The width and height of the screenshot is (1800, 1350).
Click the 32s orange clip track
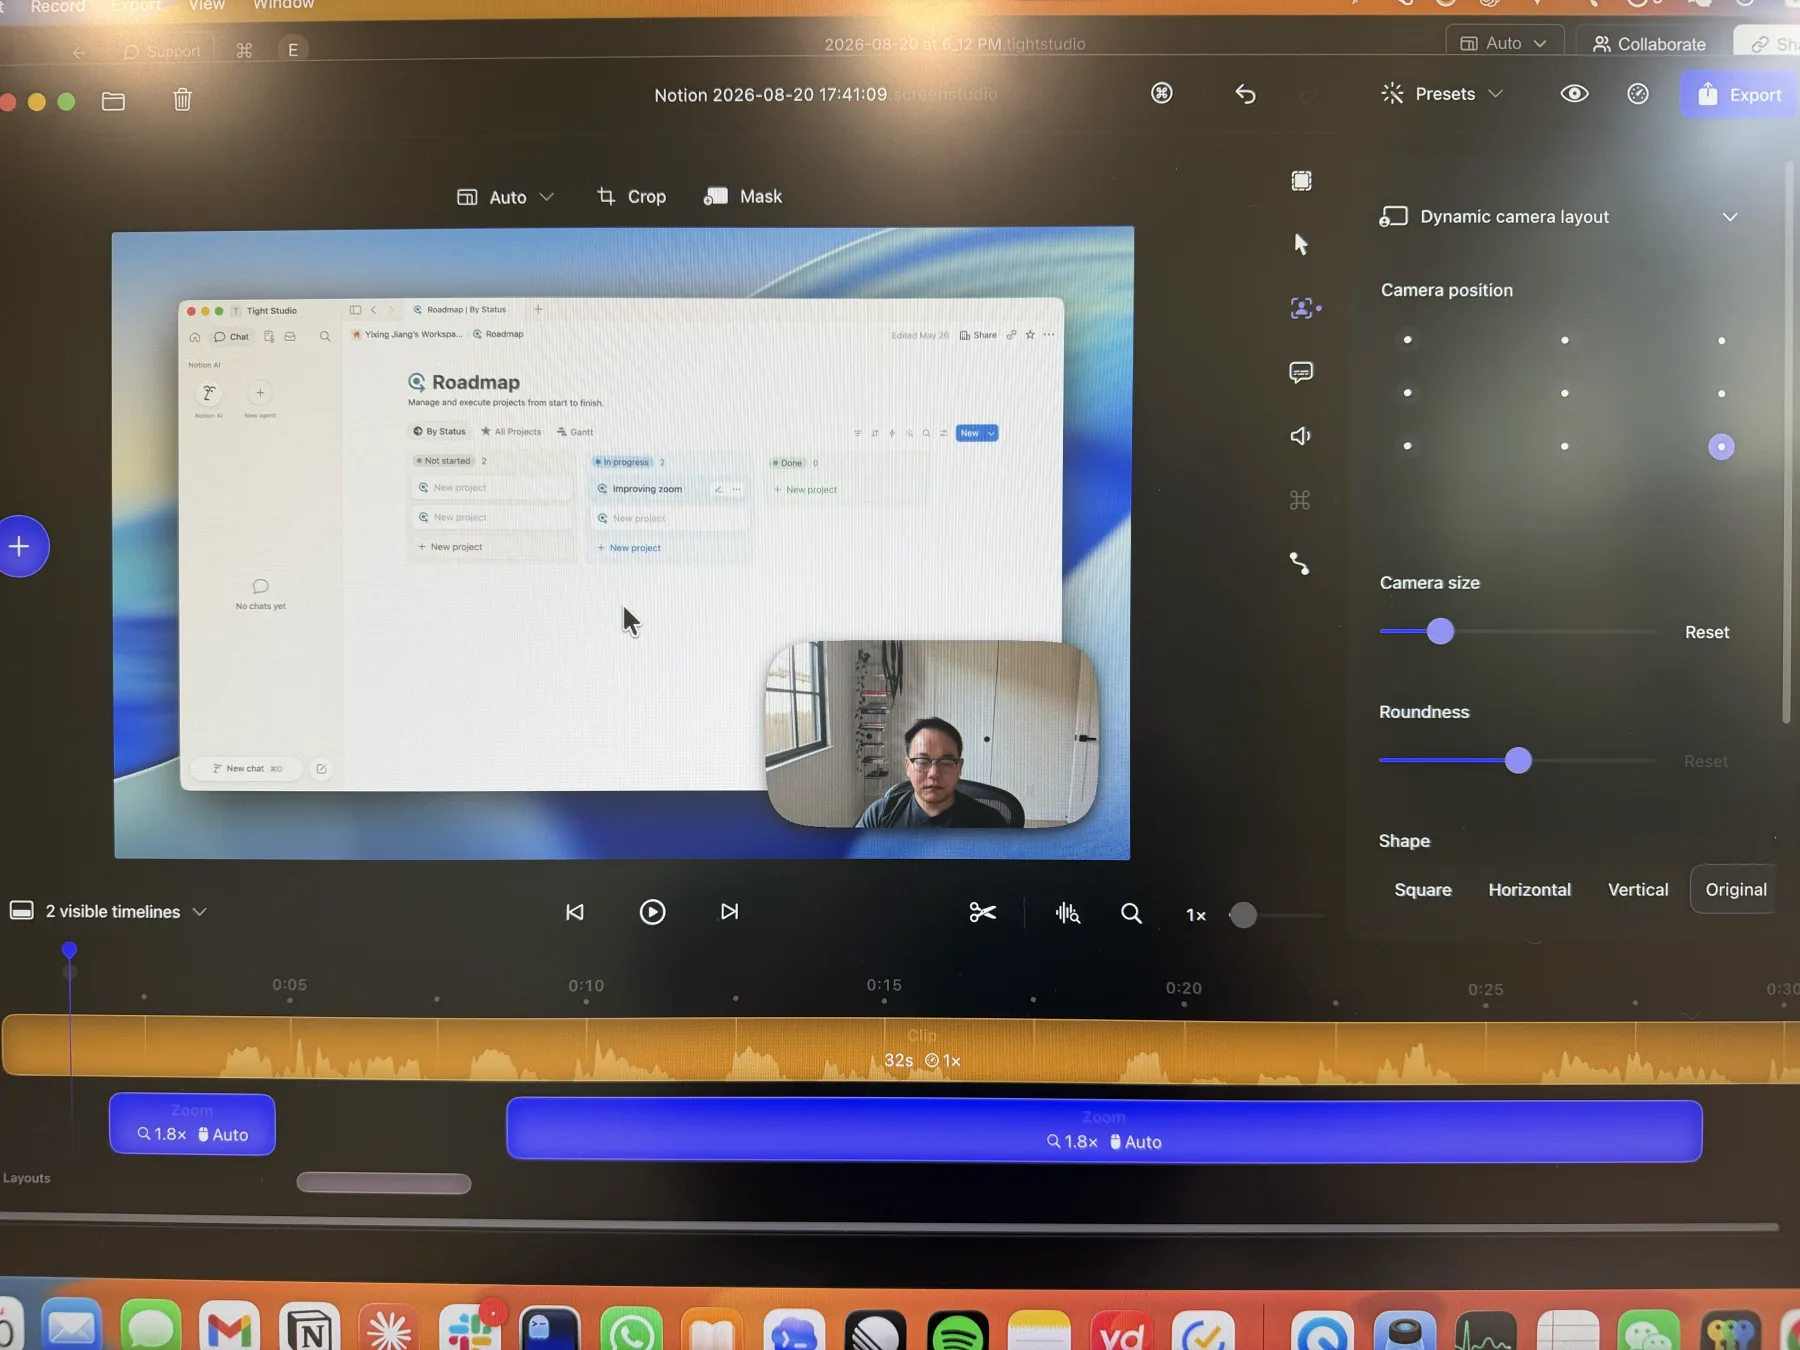point(900,1050)
